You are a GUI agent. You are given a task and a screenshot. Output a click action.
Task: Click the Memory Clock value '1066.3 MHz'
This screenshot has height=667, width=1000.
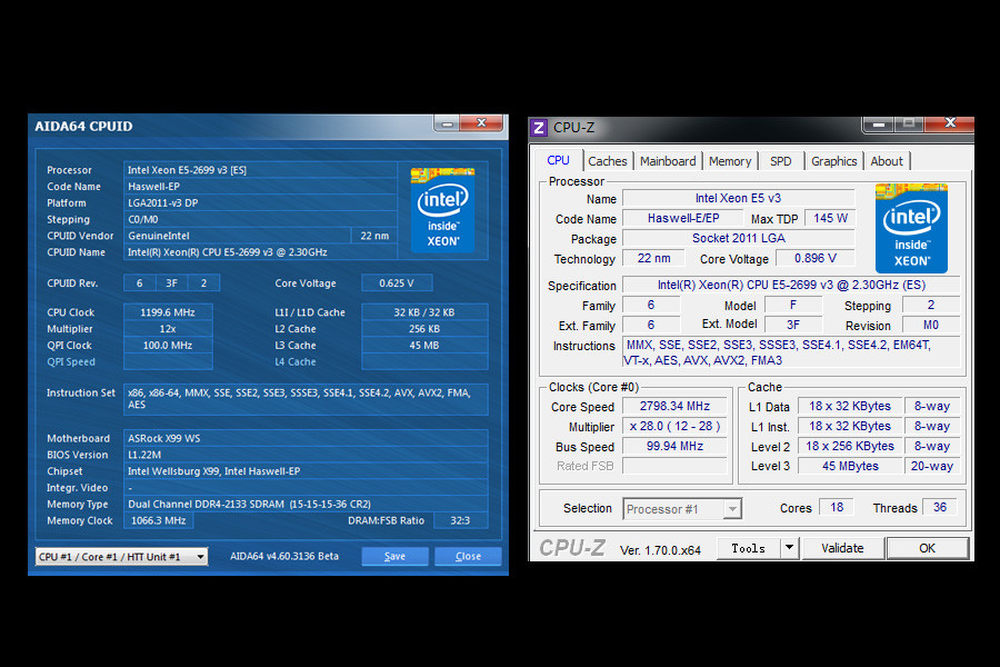click(159, 520)
